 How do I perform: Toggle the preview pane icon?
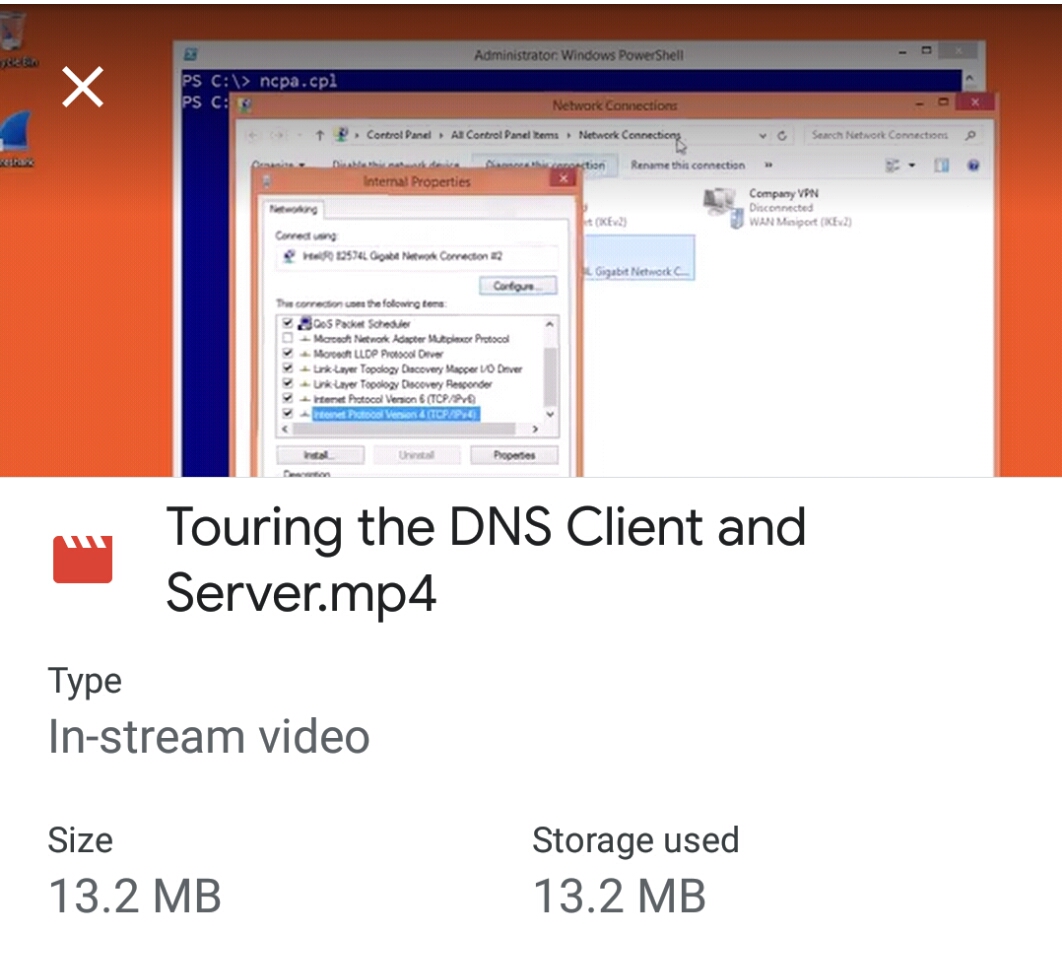tap(941, 165)
